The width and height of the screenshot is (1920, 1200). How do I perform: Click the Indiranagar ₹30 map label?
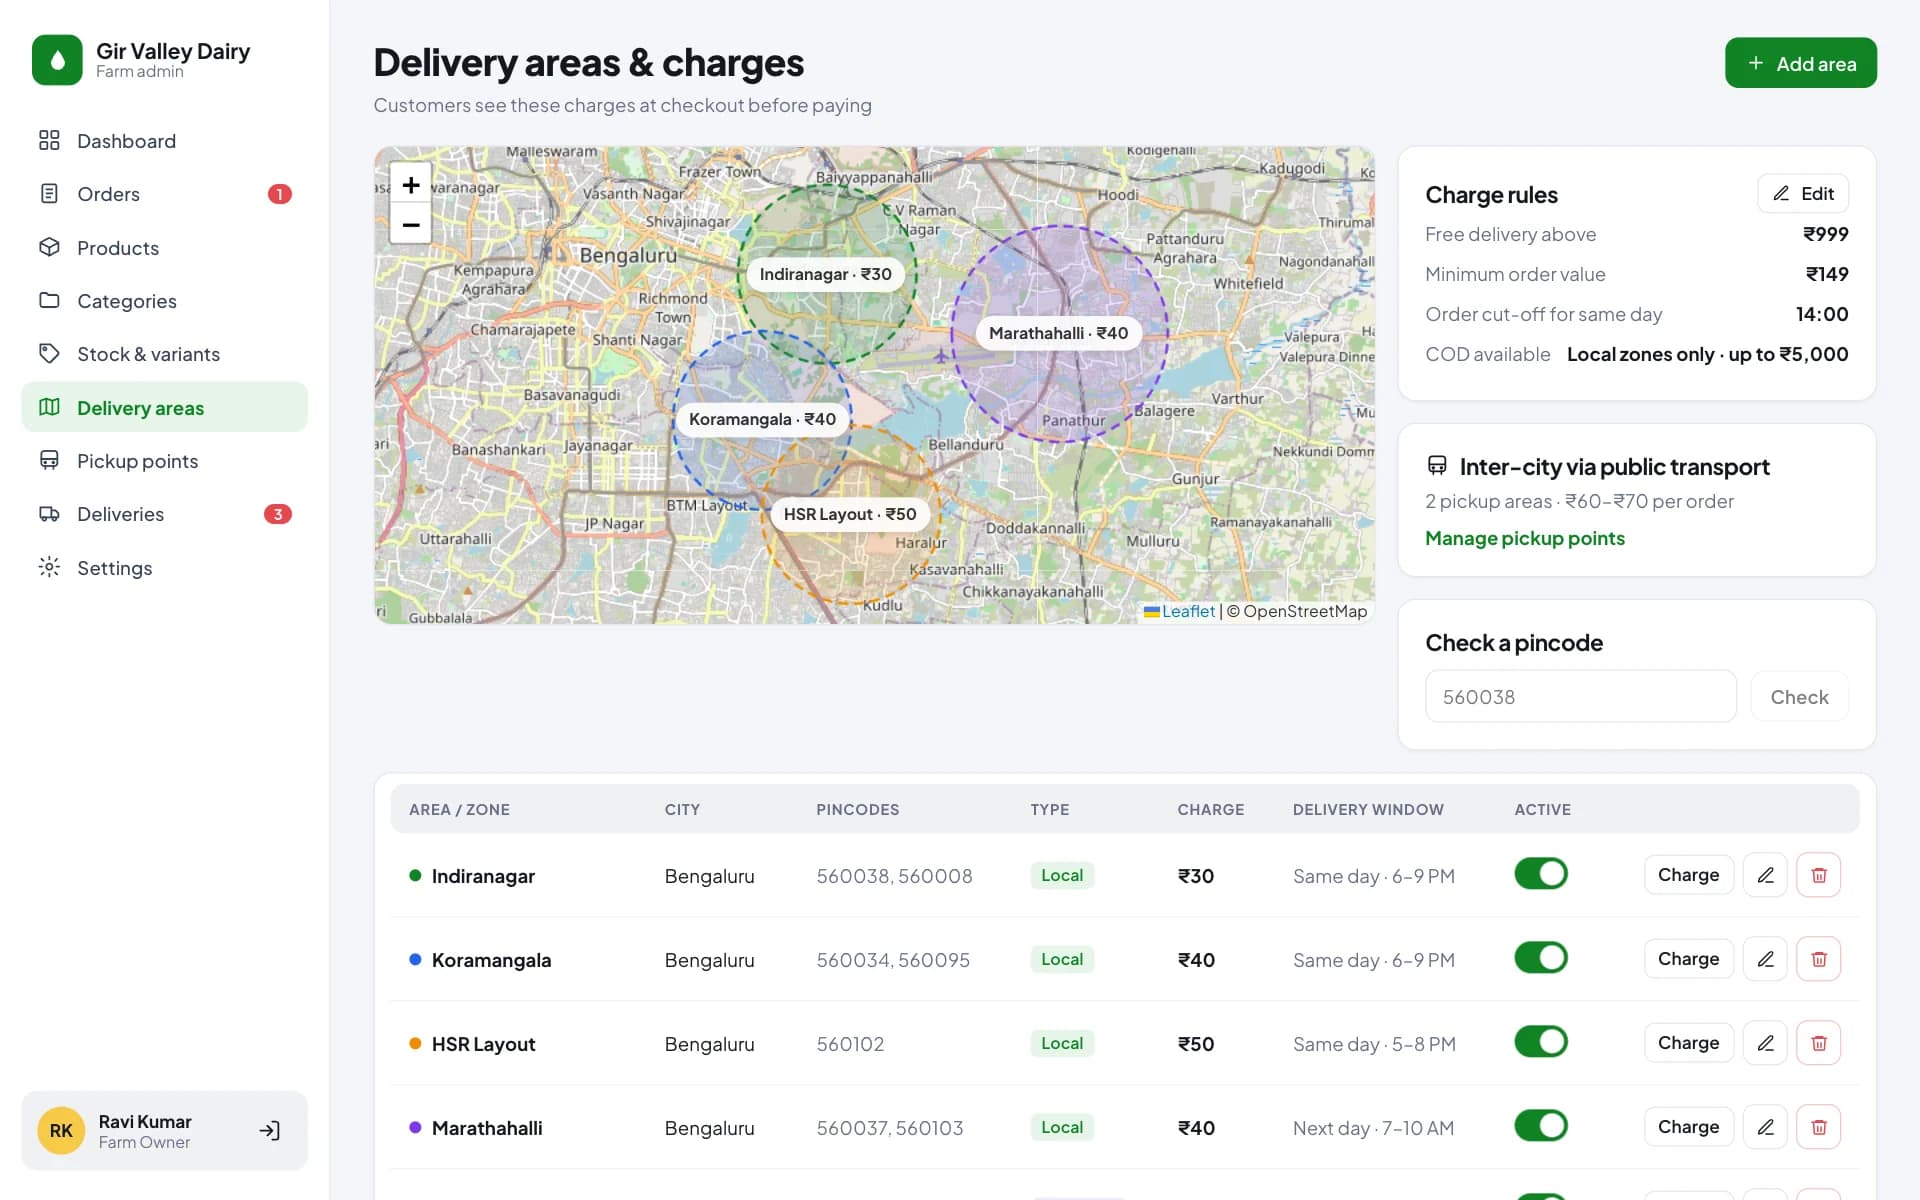[825, 274]
